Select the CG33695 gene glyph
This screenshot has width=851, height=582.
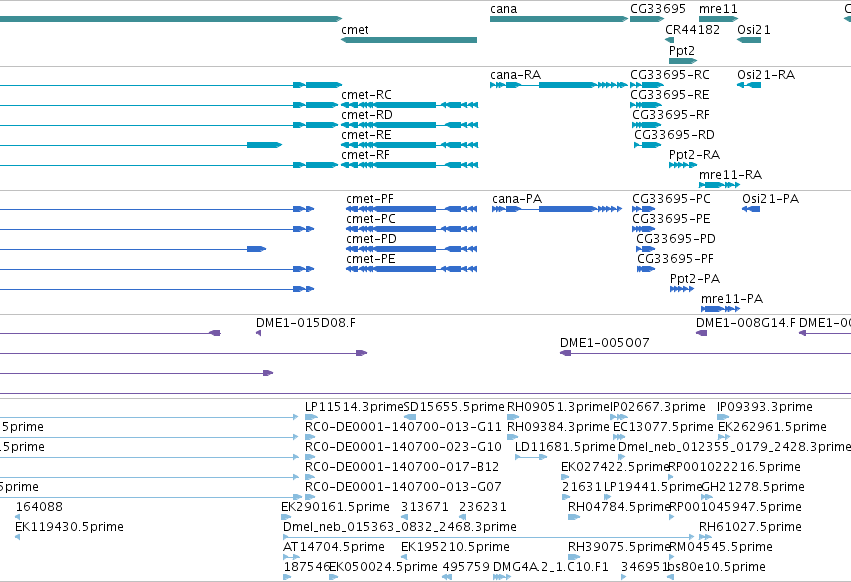pyautogui.click(x=647, y=19)
